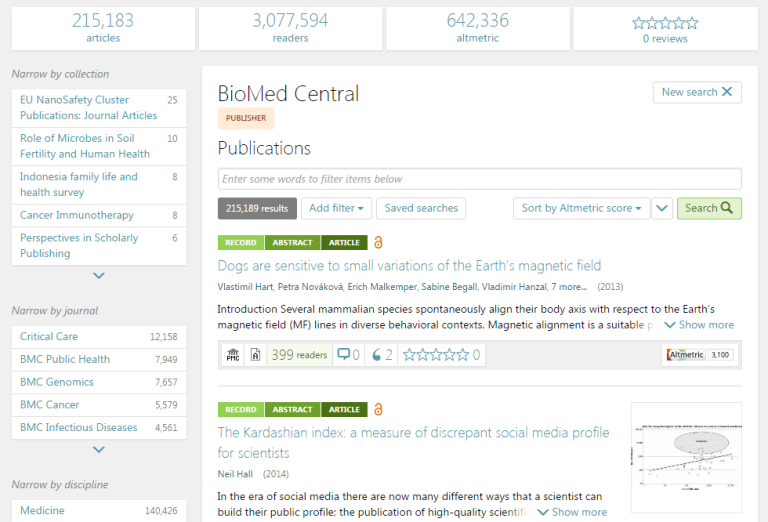Click the PUBLISHER tag
Viewport: 768px width, 522px height.
(246, 118)
